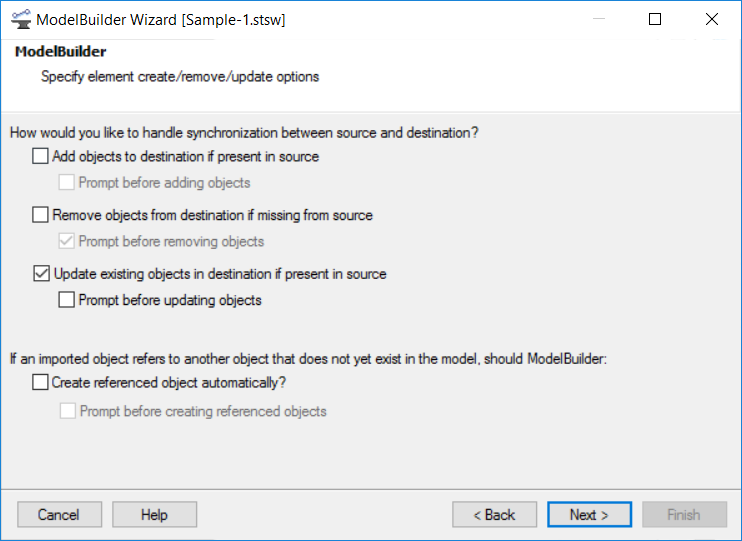Close the ModelBuilder Wizard dialog
Viewport: 742px width, 541px height.
(712, 19)
